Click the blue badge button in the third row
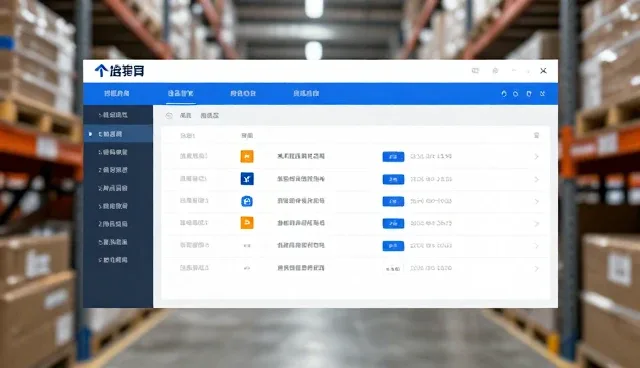The height and width of the screenshot is (368, 640). (x=393, y=201)
